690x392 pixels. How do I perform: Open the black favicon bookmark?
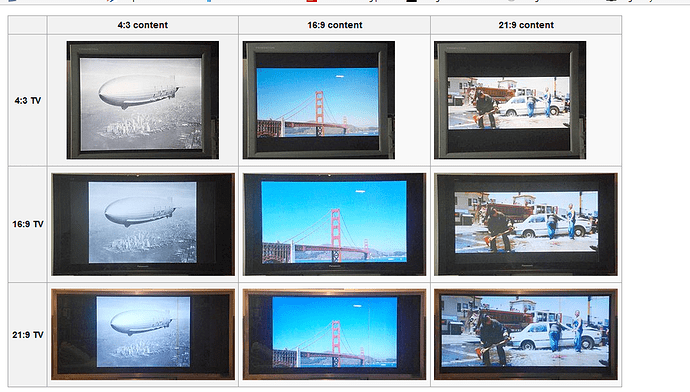coord(411,1)
